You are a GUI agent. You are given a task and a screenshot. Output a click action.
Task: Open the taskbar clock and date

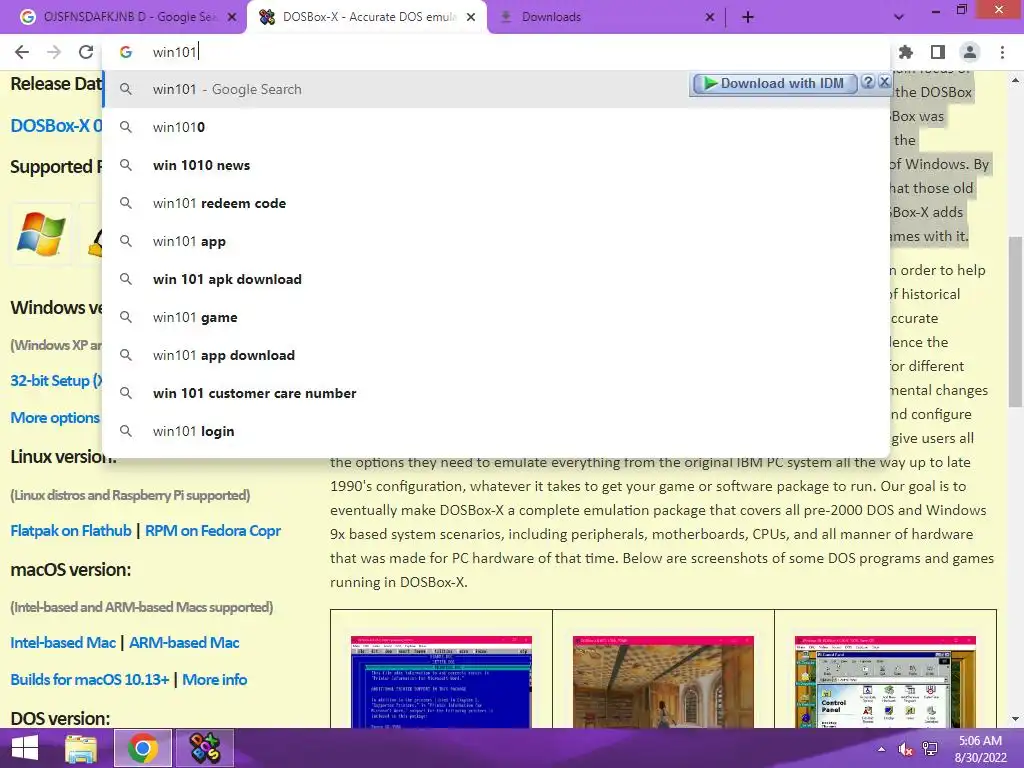(x=980, y=749)
